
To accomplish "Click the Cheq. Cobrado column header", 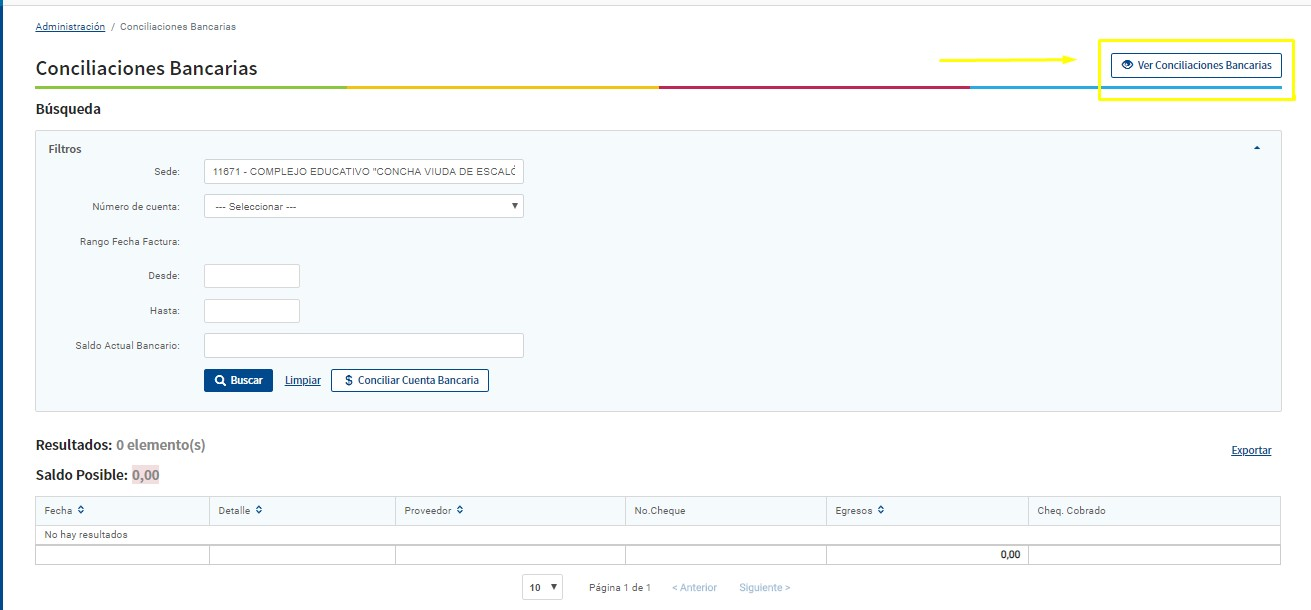I will coord(1071,510).
